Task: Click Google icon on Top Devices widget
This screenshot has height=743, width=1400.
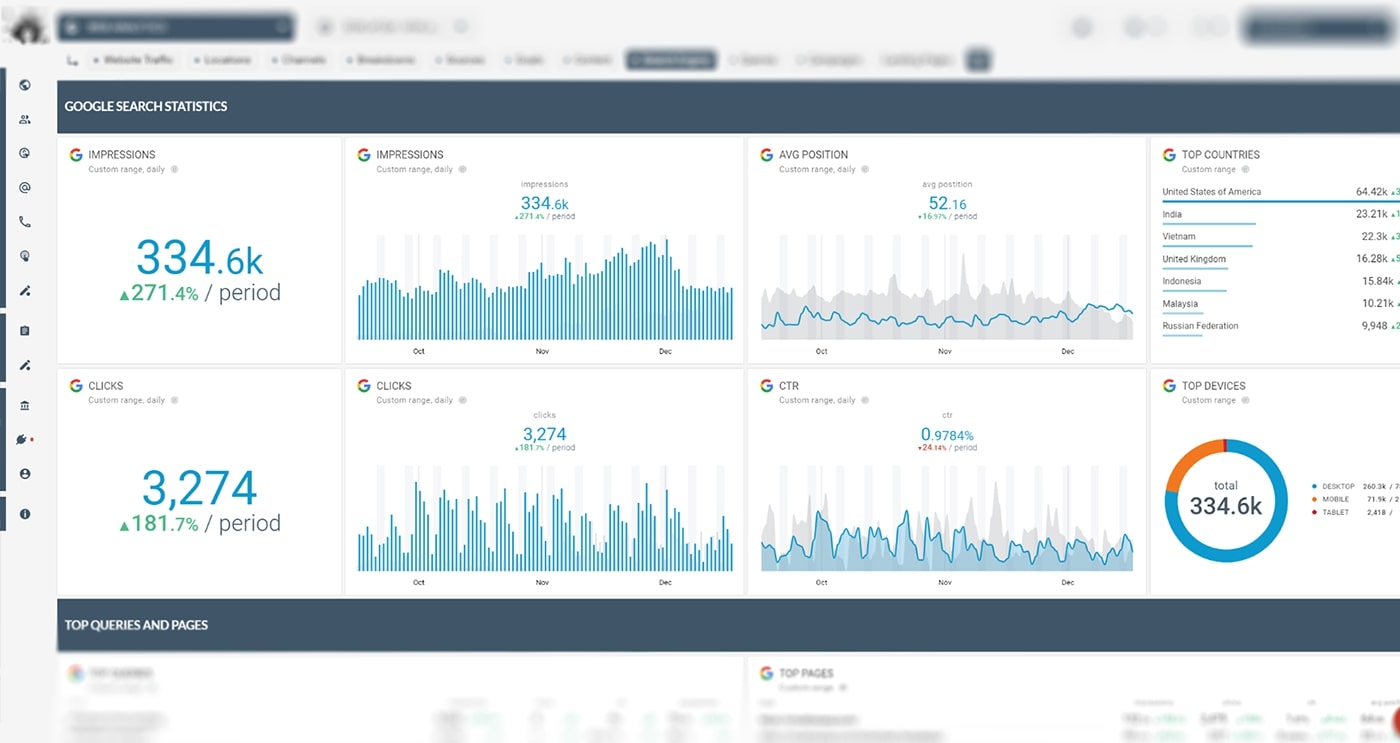Action: point(1169,385)
